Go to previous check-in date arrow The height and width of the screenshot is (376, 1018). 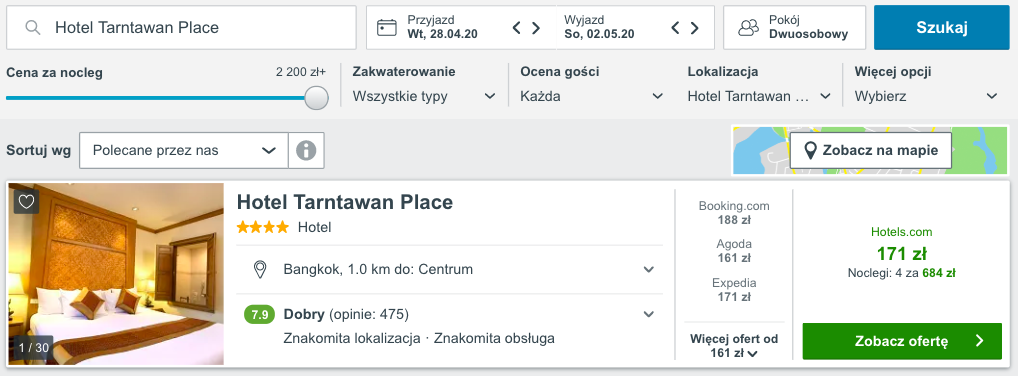(x=517, y=28)
